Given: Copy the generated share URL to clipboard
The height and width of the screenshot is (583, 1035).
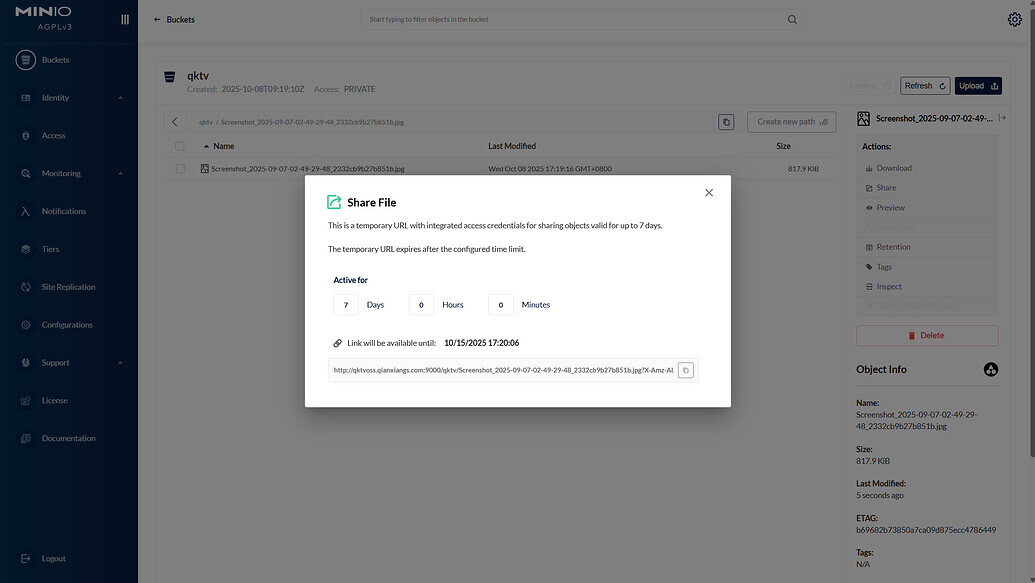Looking at the screenshot, I should click(685, 370).
